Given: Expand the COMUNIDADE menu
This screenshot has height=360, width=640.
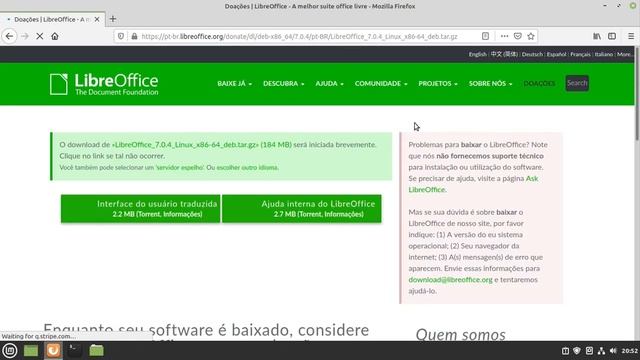Looking at the screenshot, I should 381,83.
